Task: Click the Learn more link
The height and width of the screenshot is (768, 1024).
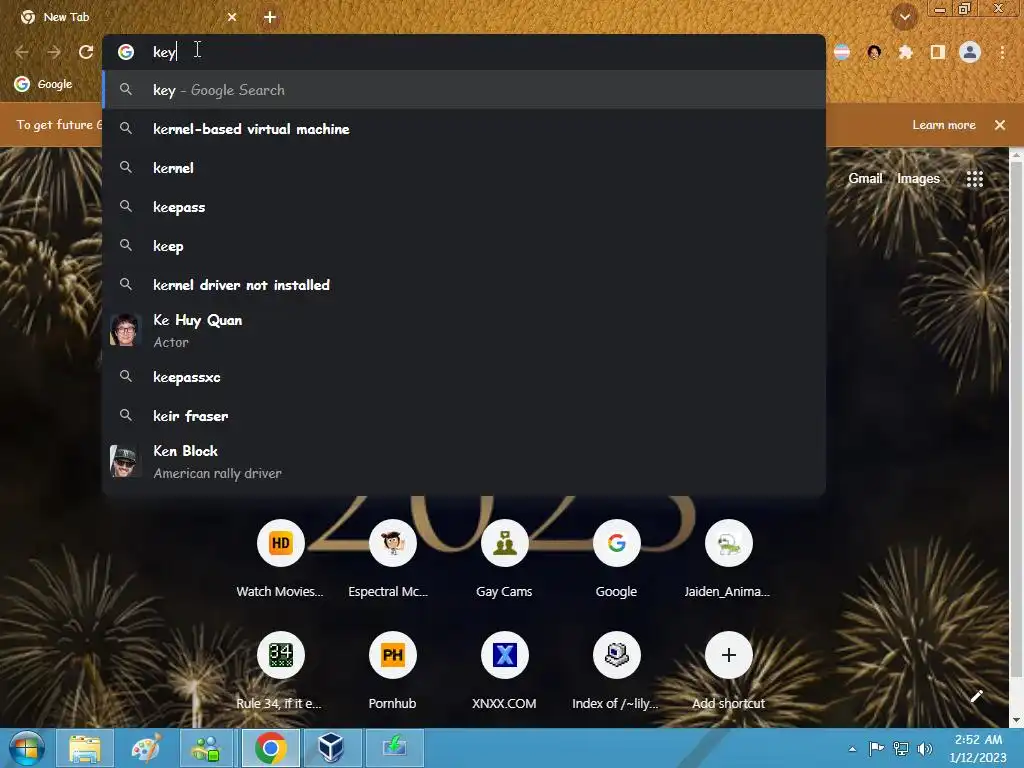Action: [944, 125]
